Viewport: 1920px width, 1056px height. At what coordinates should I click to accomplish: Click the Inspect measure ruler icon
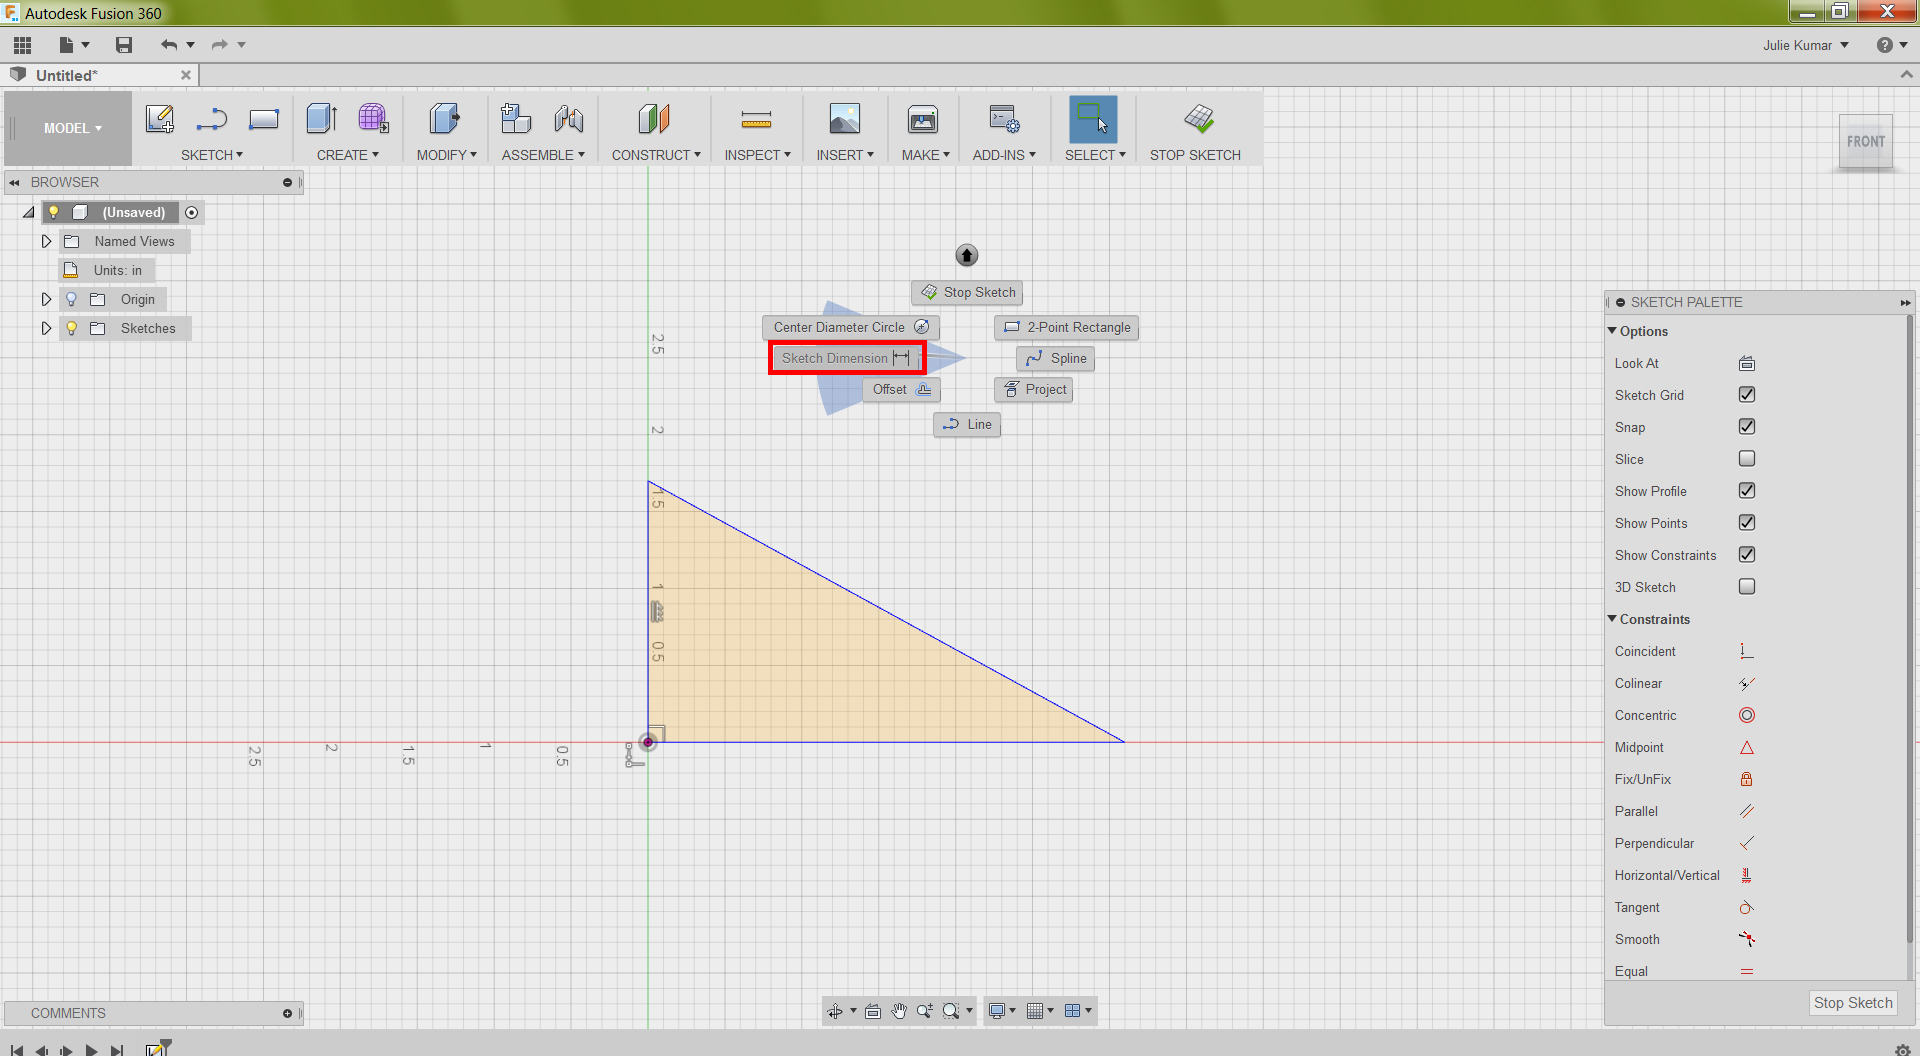(757, 120)
